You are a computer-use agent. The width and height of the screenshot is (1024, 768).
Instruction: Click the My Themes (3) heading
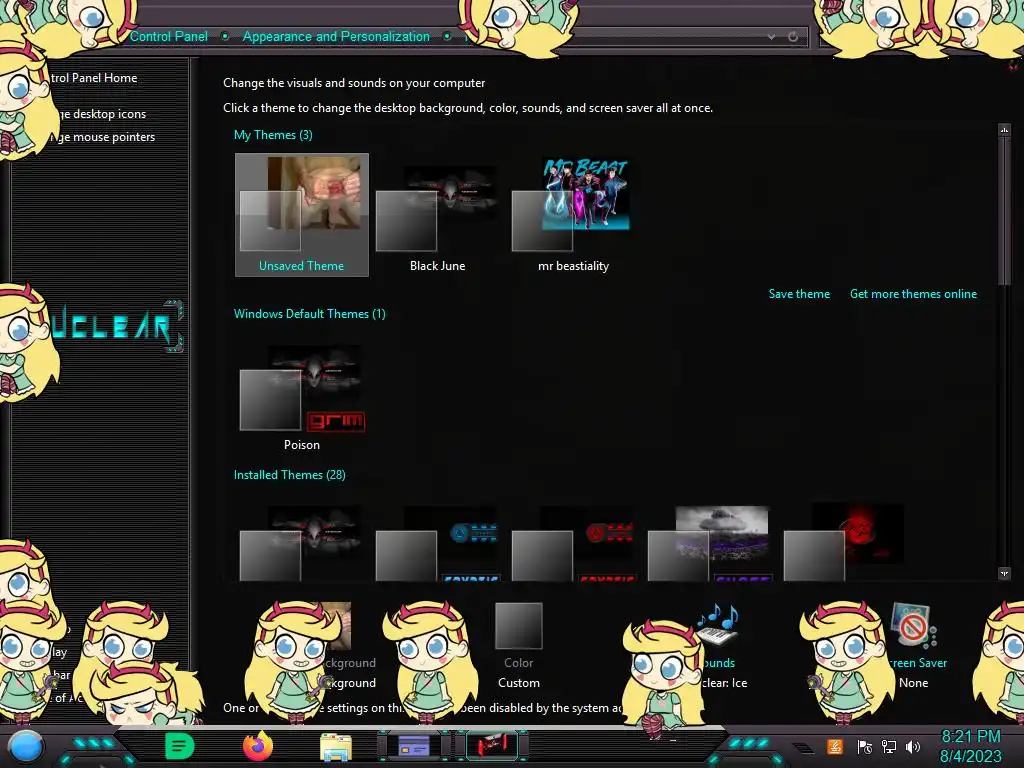point(273,135)
